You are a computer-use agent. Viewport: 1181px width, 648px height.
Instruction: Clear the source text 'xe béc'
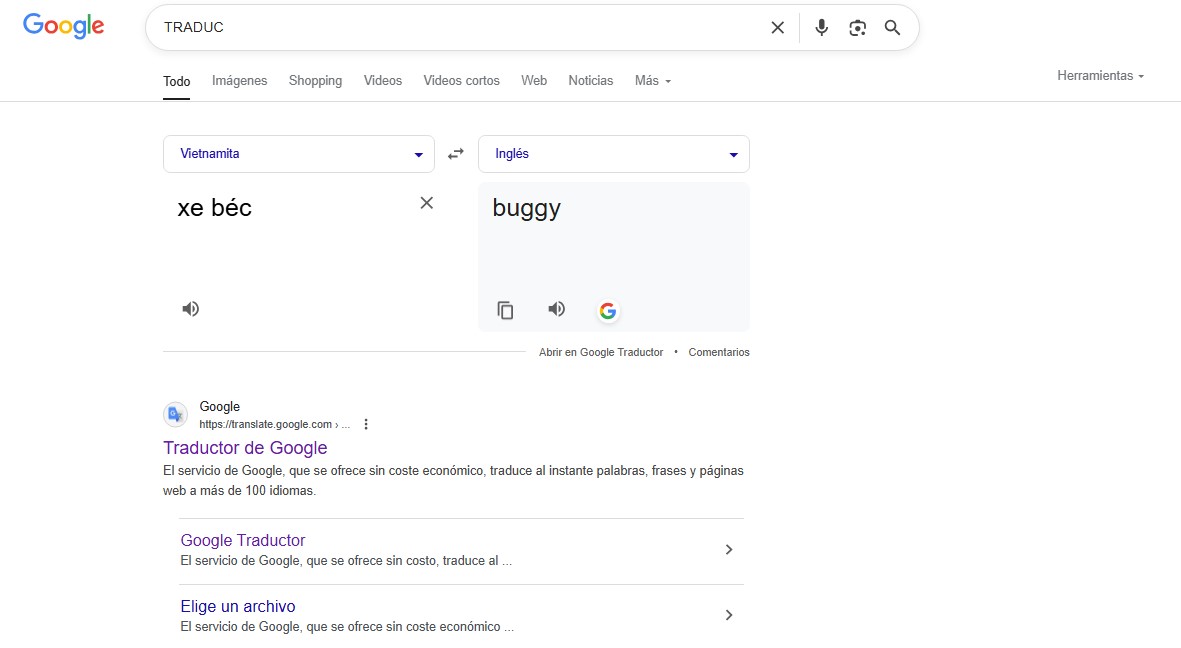click(426, 203)
